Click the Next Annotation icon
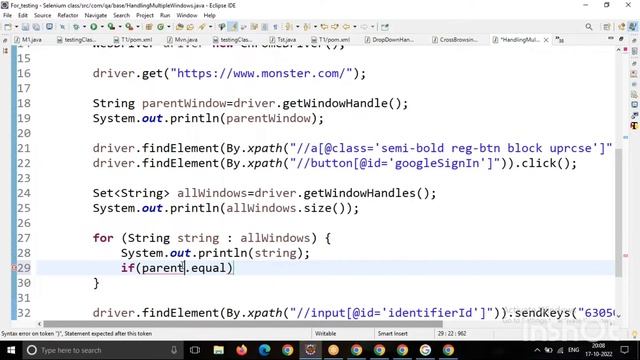This screenshot has height=360, width=640. pyautogui.click(x=289, y=27)
